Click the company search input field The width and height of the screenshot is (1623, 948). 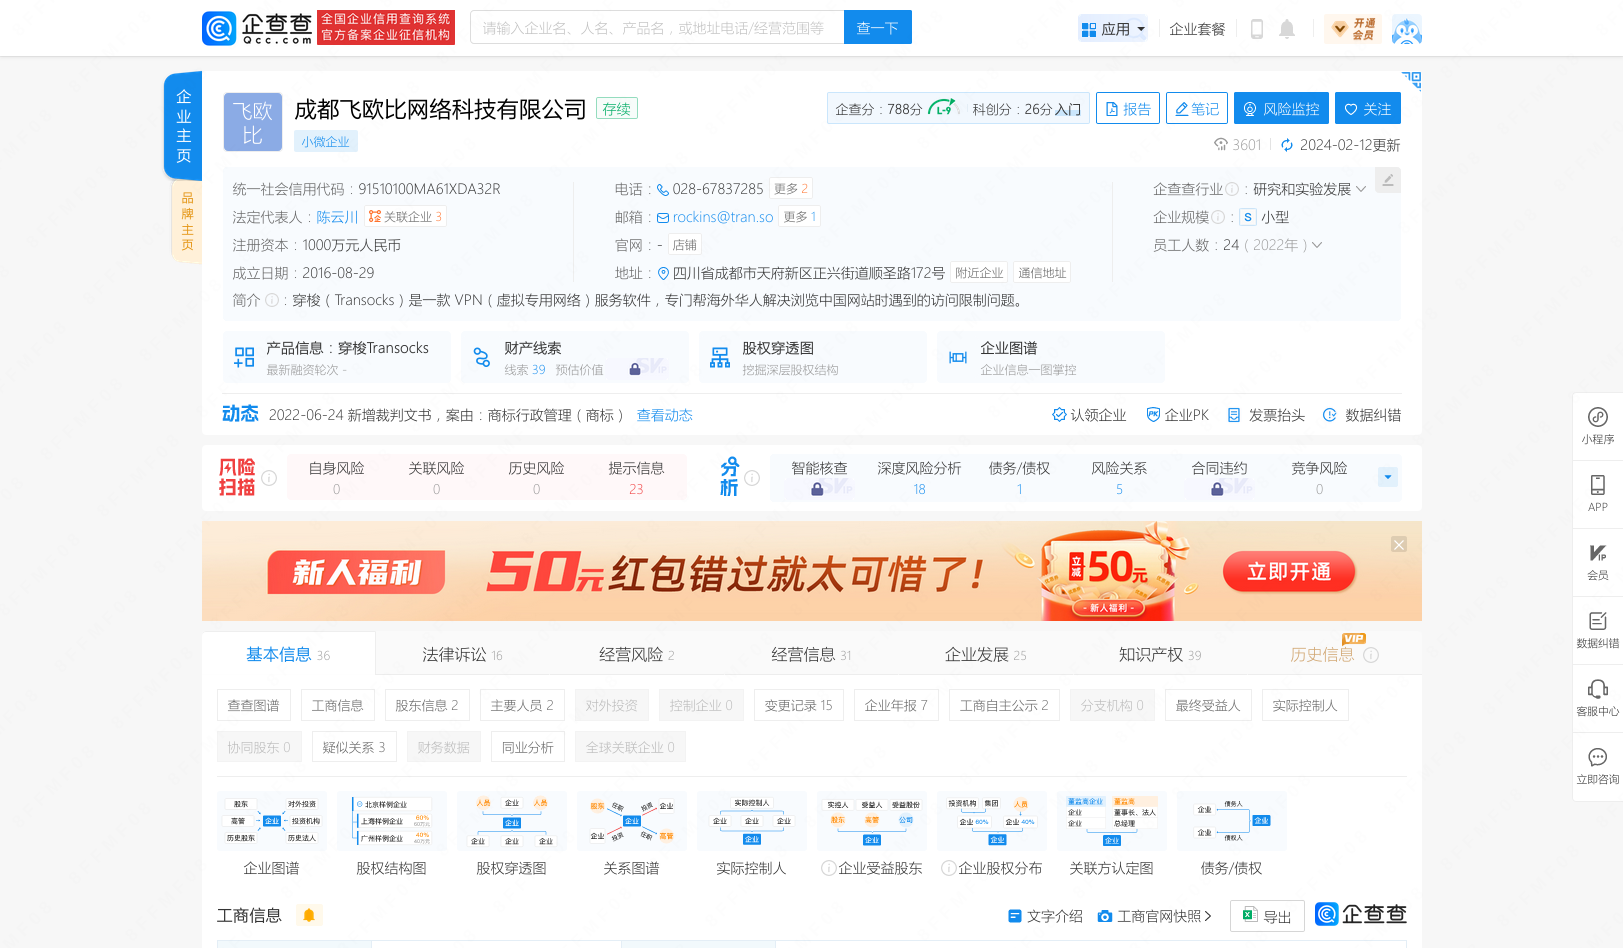click(657, 28)
